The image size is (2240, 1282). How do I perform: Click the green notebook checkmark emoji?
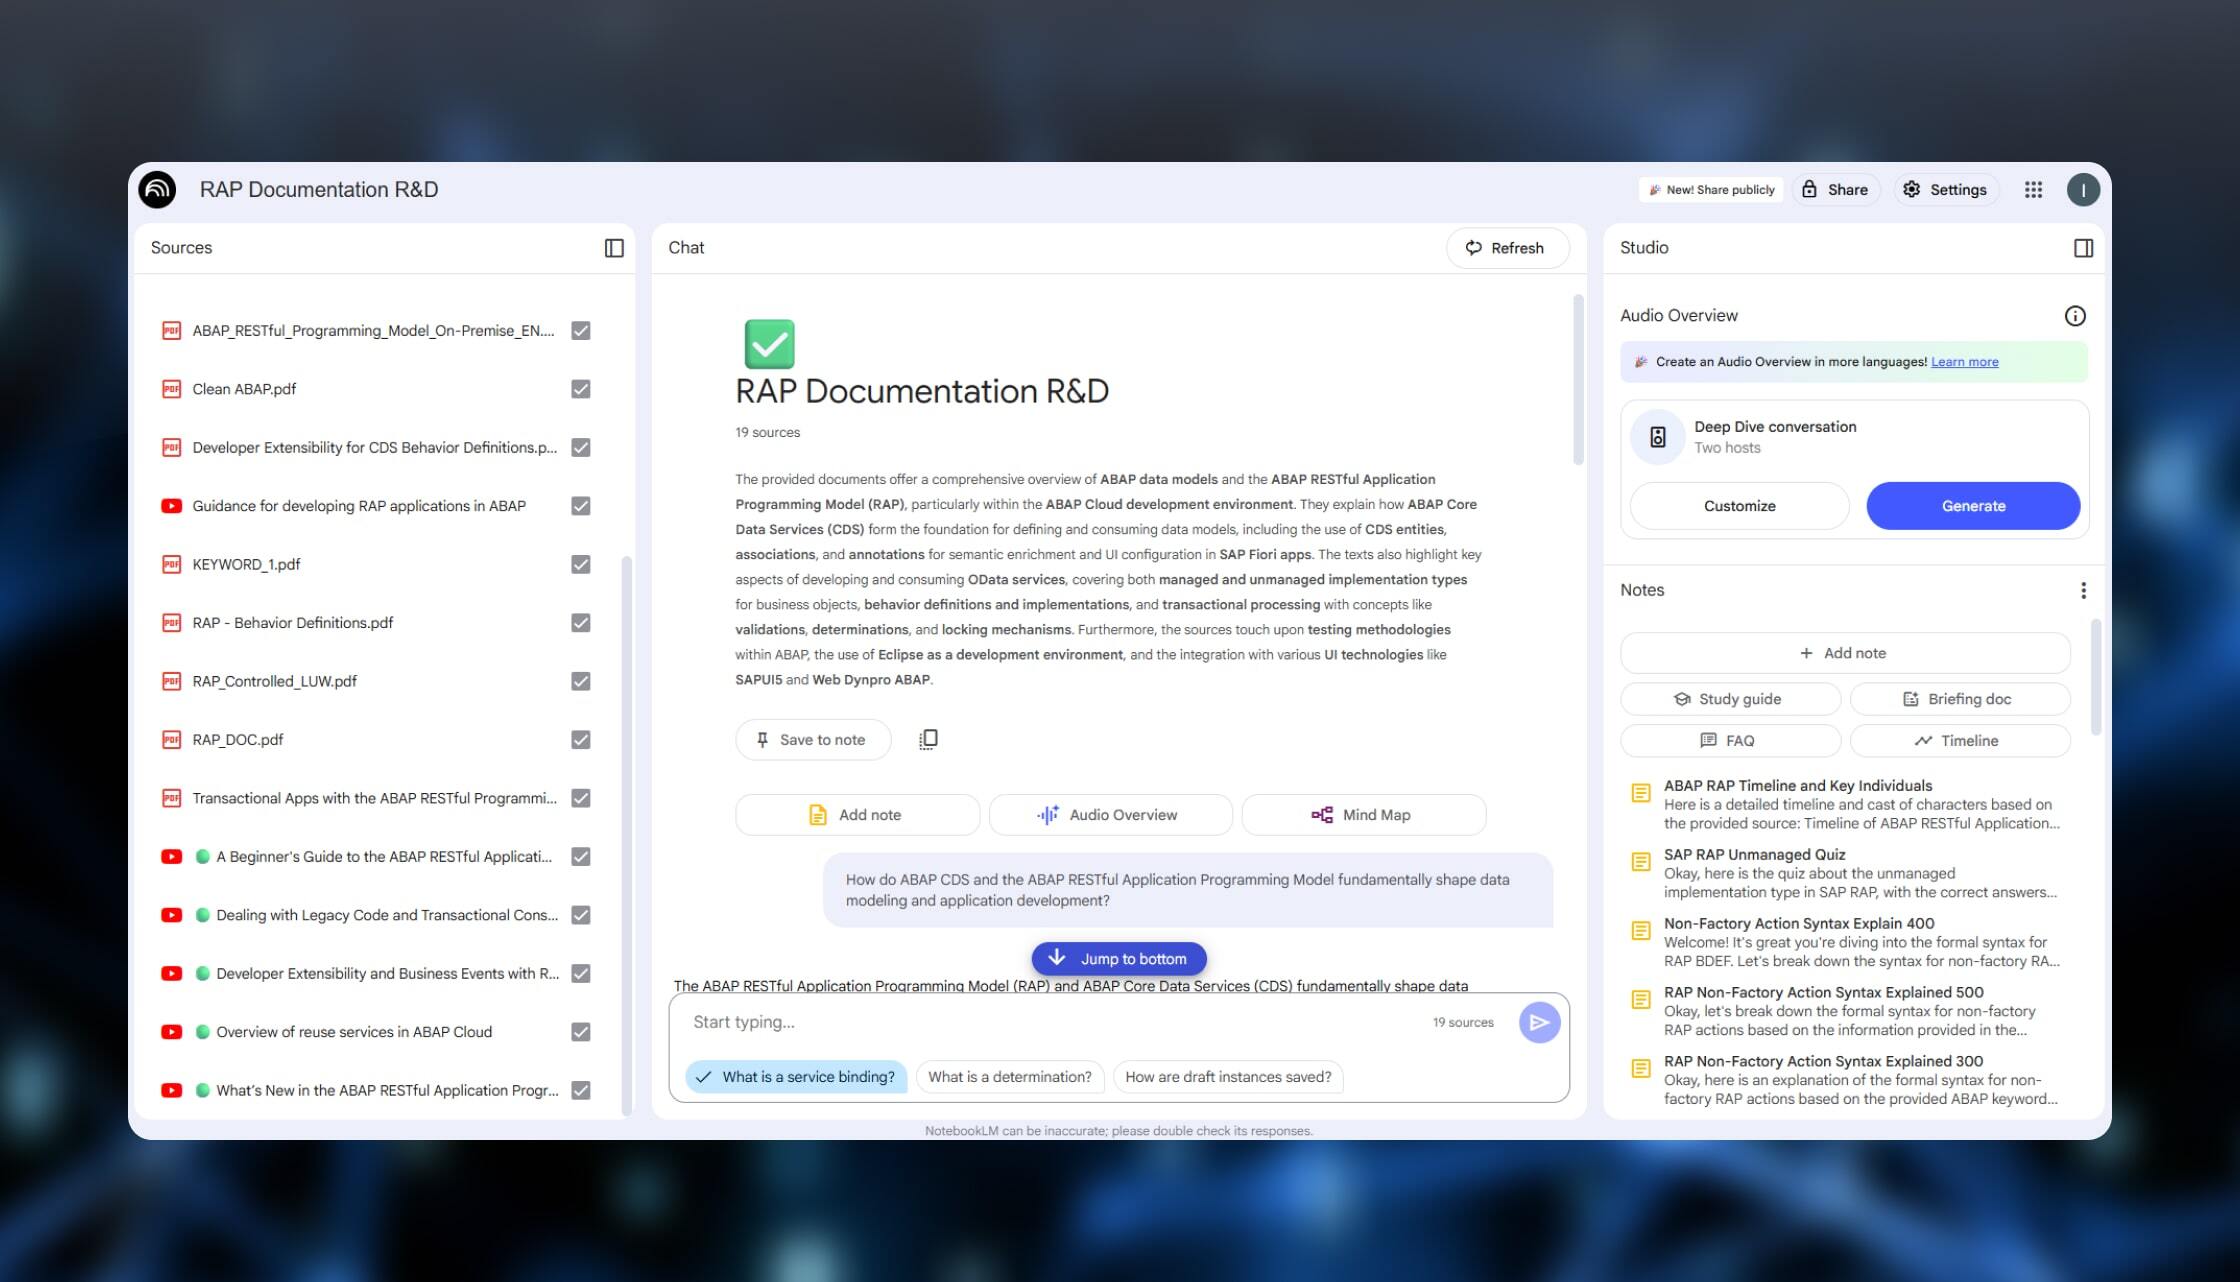[x=769, y=344]
